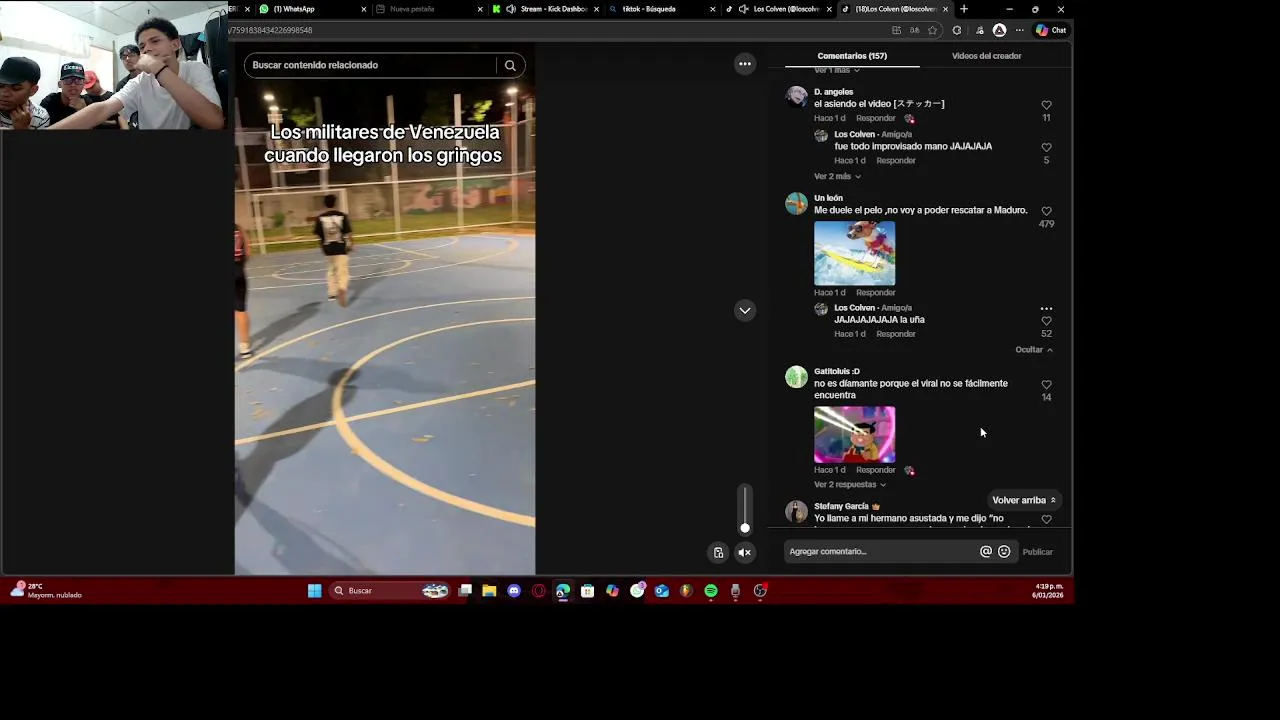Open Task View on taskbar

(465, 591)
